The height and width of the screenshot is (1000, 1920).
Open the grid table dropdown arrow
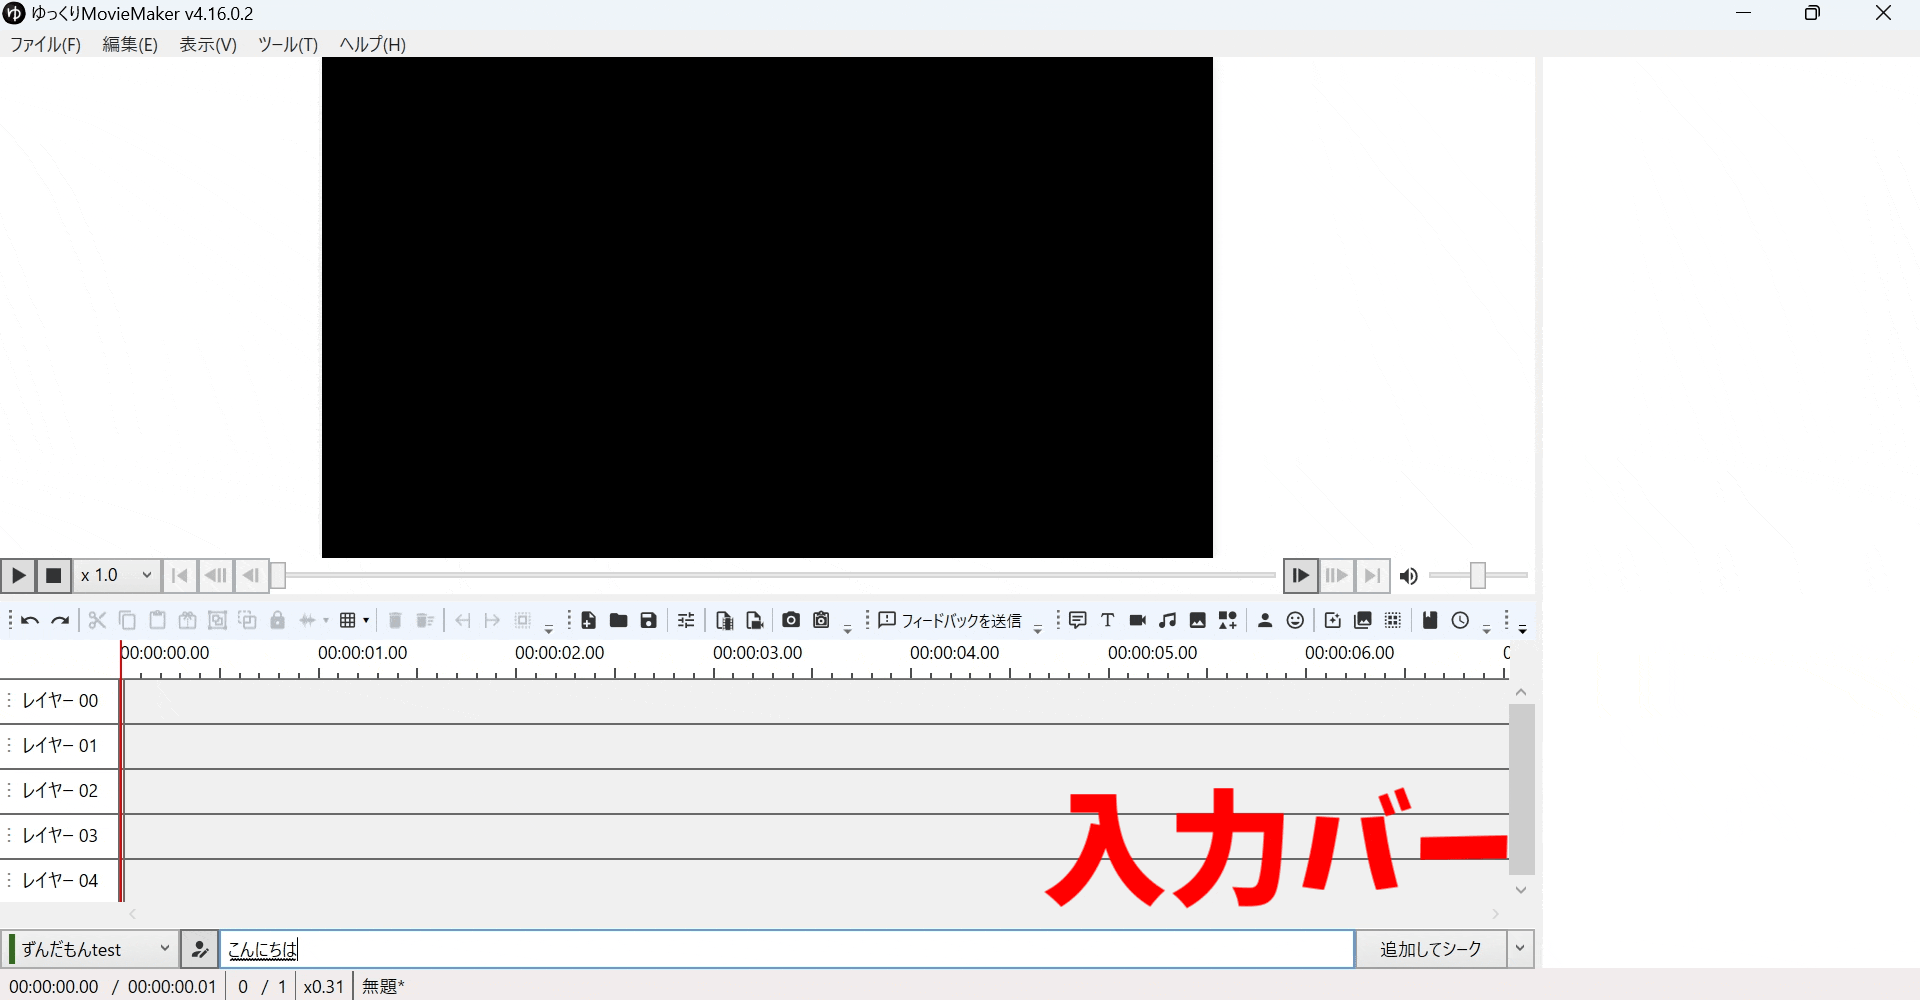(x=366, y=621)
